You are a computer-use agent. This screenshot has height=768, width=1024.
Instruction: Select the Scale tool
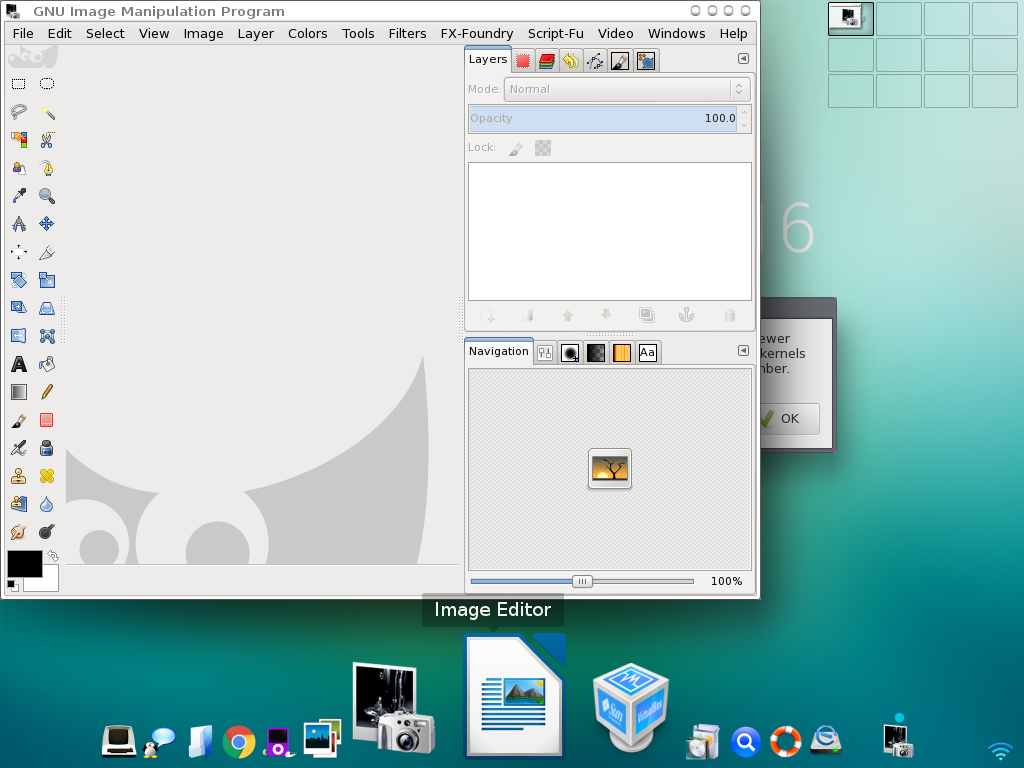click(x=46, y=280)
